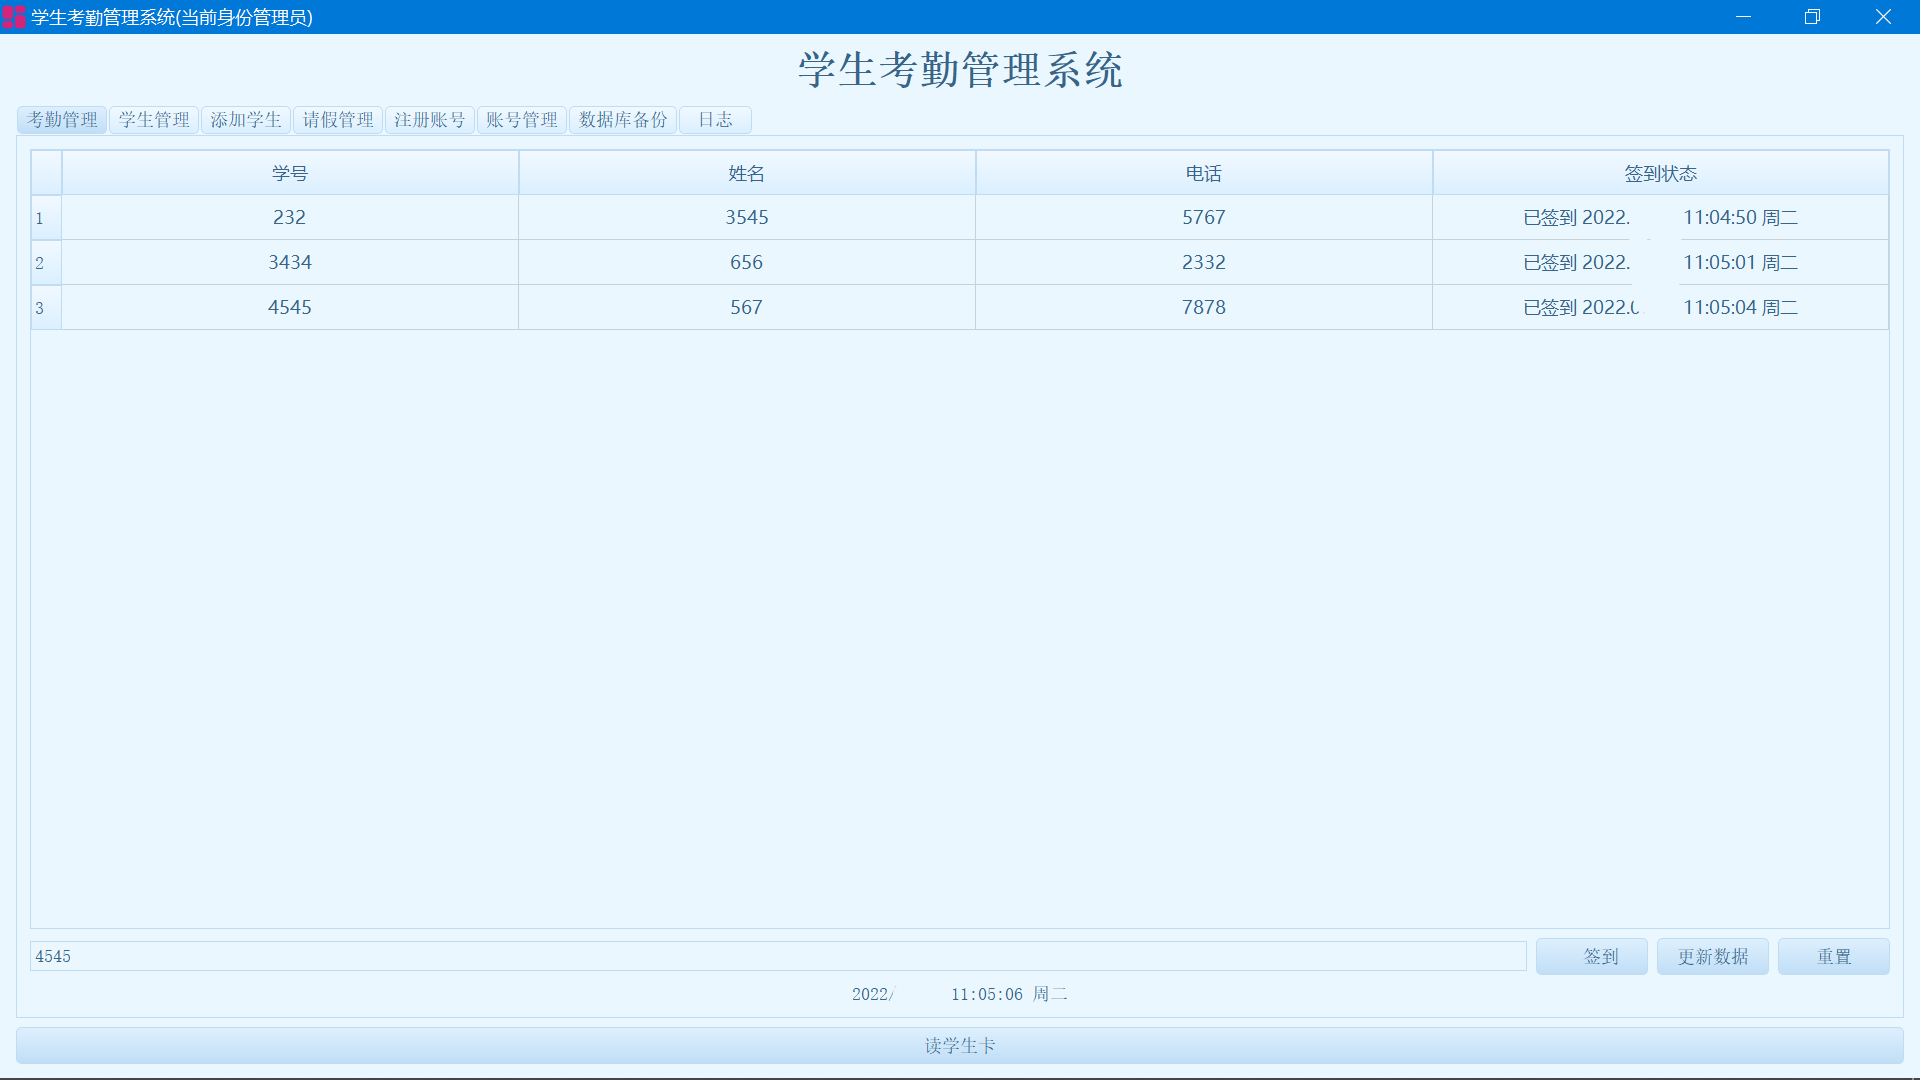Screen dimensions: 1920x1080
Task: Click the 读学生卡 button
Action: point(959,1046)
